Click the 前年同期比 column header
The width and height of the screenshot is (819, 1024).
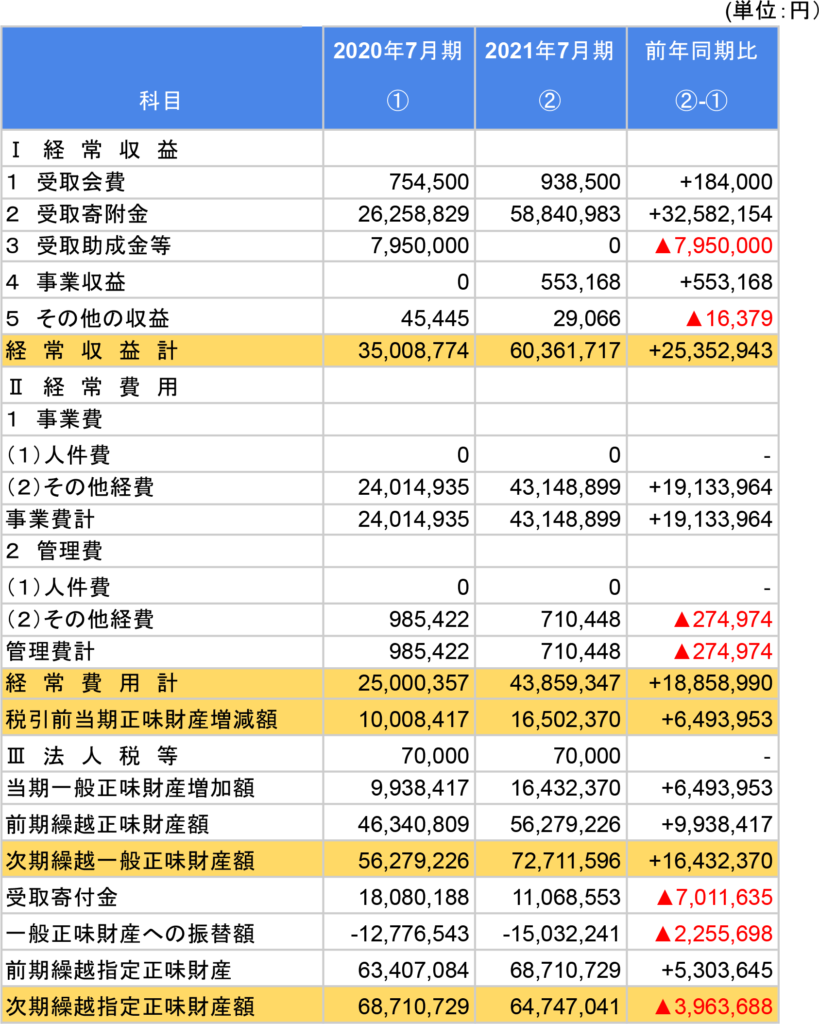(701, 51)
